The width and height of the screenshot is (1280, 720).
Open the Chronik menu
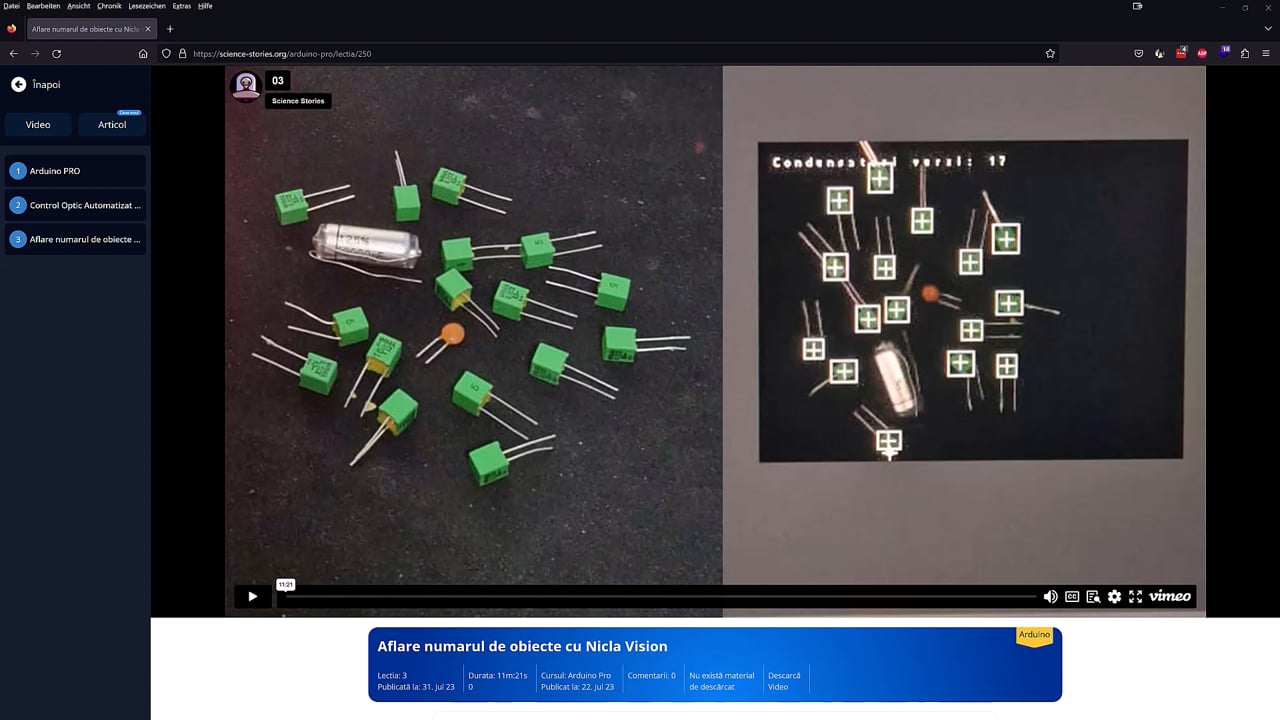(109, 6)
